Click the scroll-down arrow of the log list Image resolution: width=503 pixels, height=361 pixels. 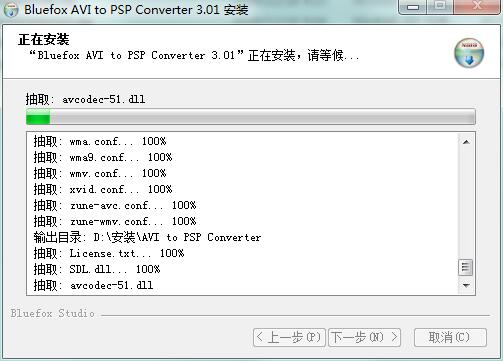point(466,285)
